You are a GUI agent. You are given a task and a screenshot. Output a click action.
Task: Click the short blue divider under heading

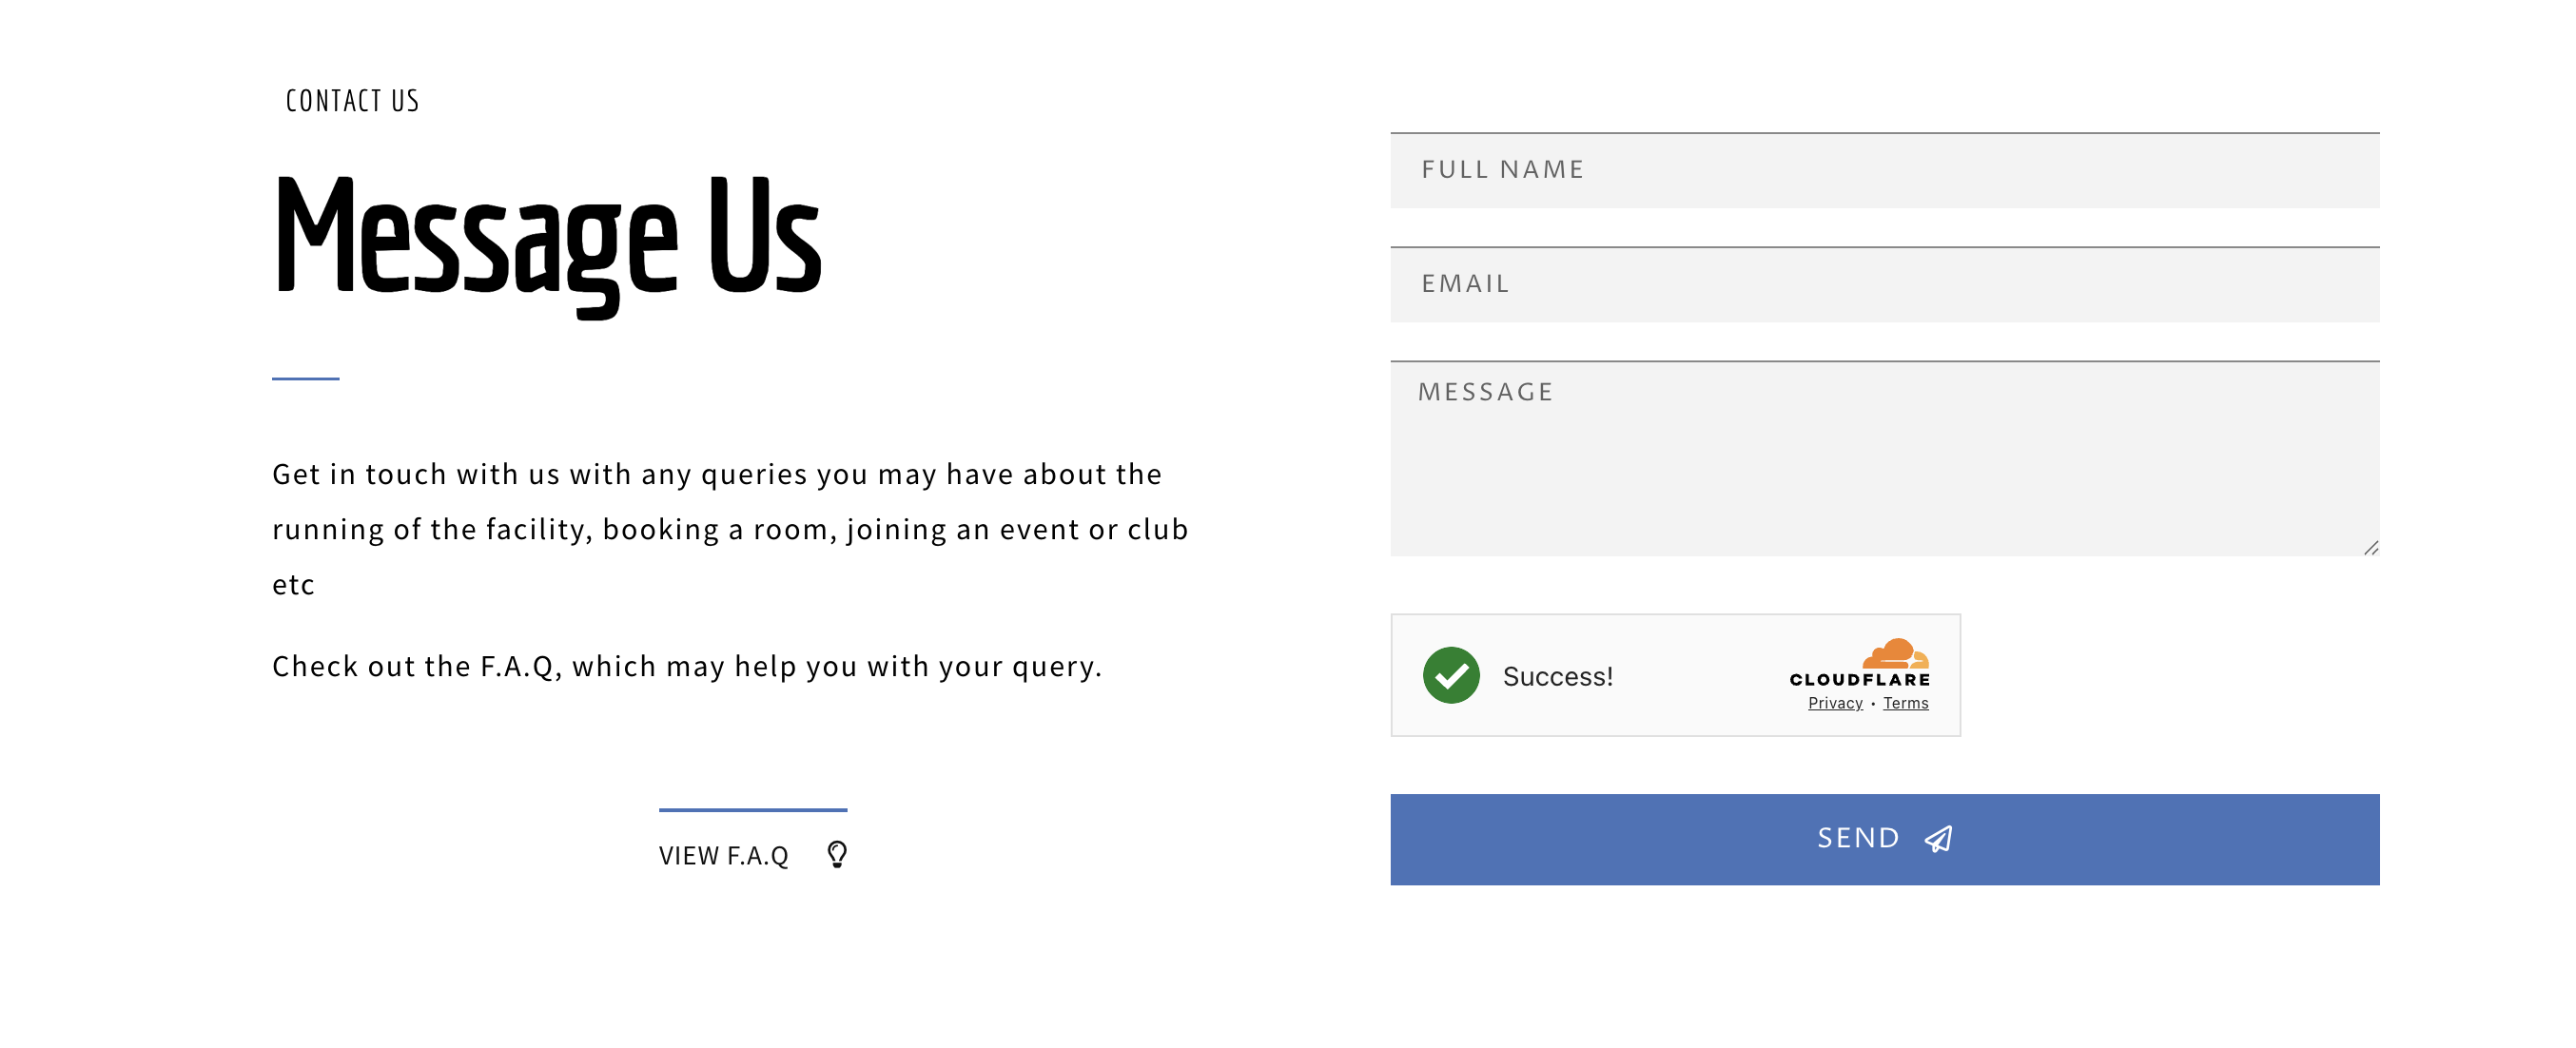tap(305, 378)
